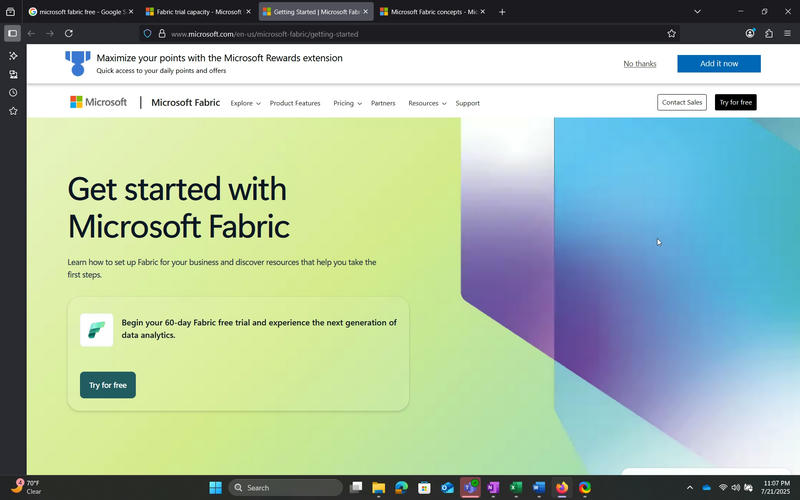This screenshot has height=500, width=800.
Task: Expand the Explore menu
Action: [245, 103]
